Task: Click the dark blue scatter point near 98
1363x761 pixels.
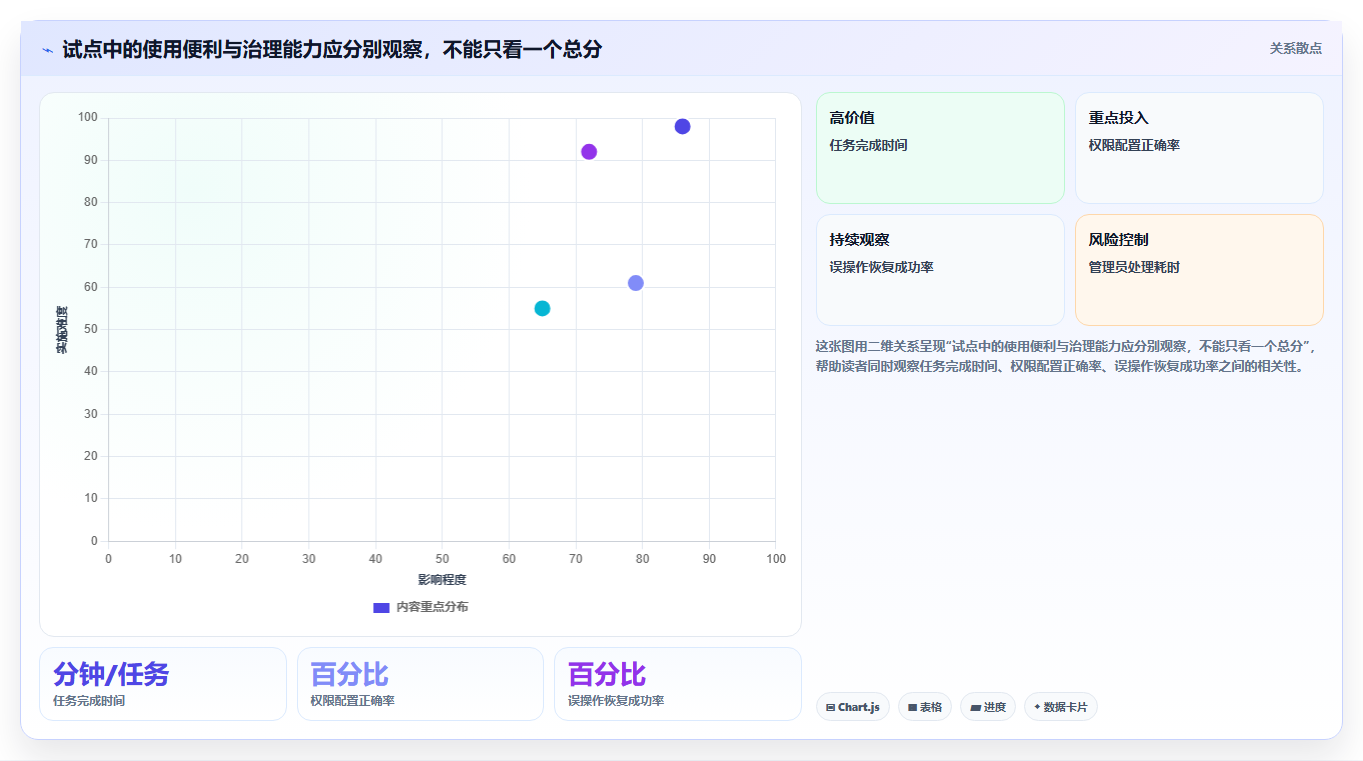Action: [682, 126]
